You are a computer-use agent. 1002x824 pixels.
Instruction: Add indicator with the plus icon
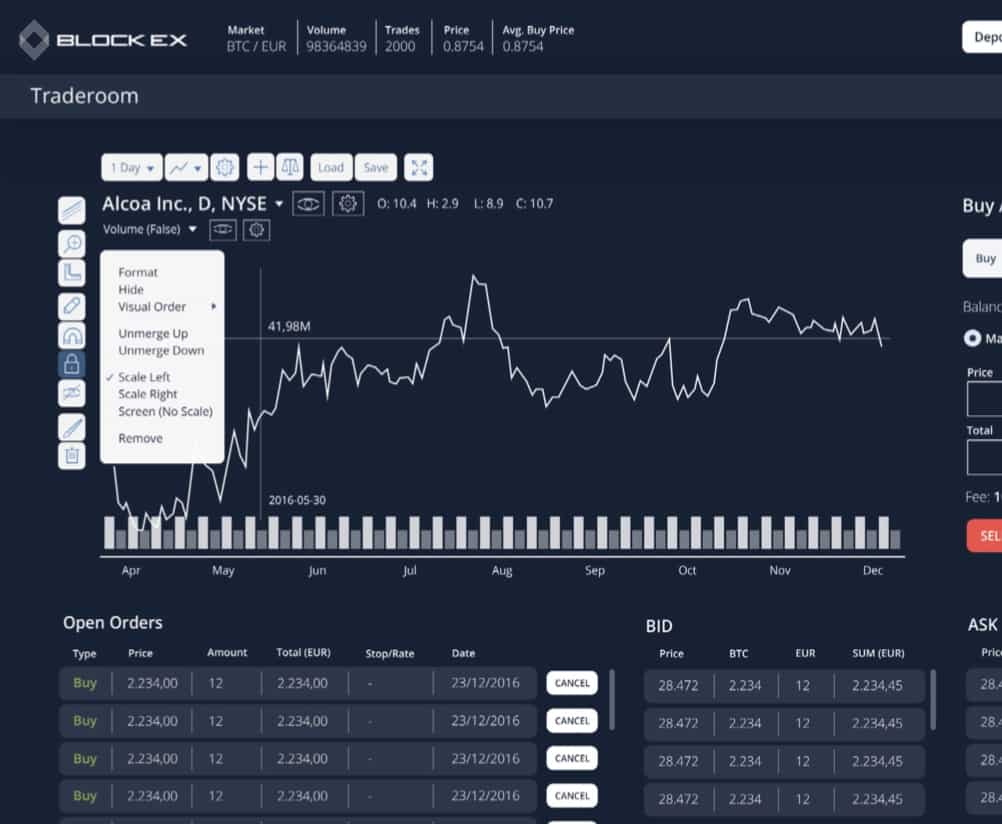tap(260, 167)
